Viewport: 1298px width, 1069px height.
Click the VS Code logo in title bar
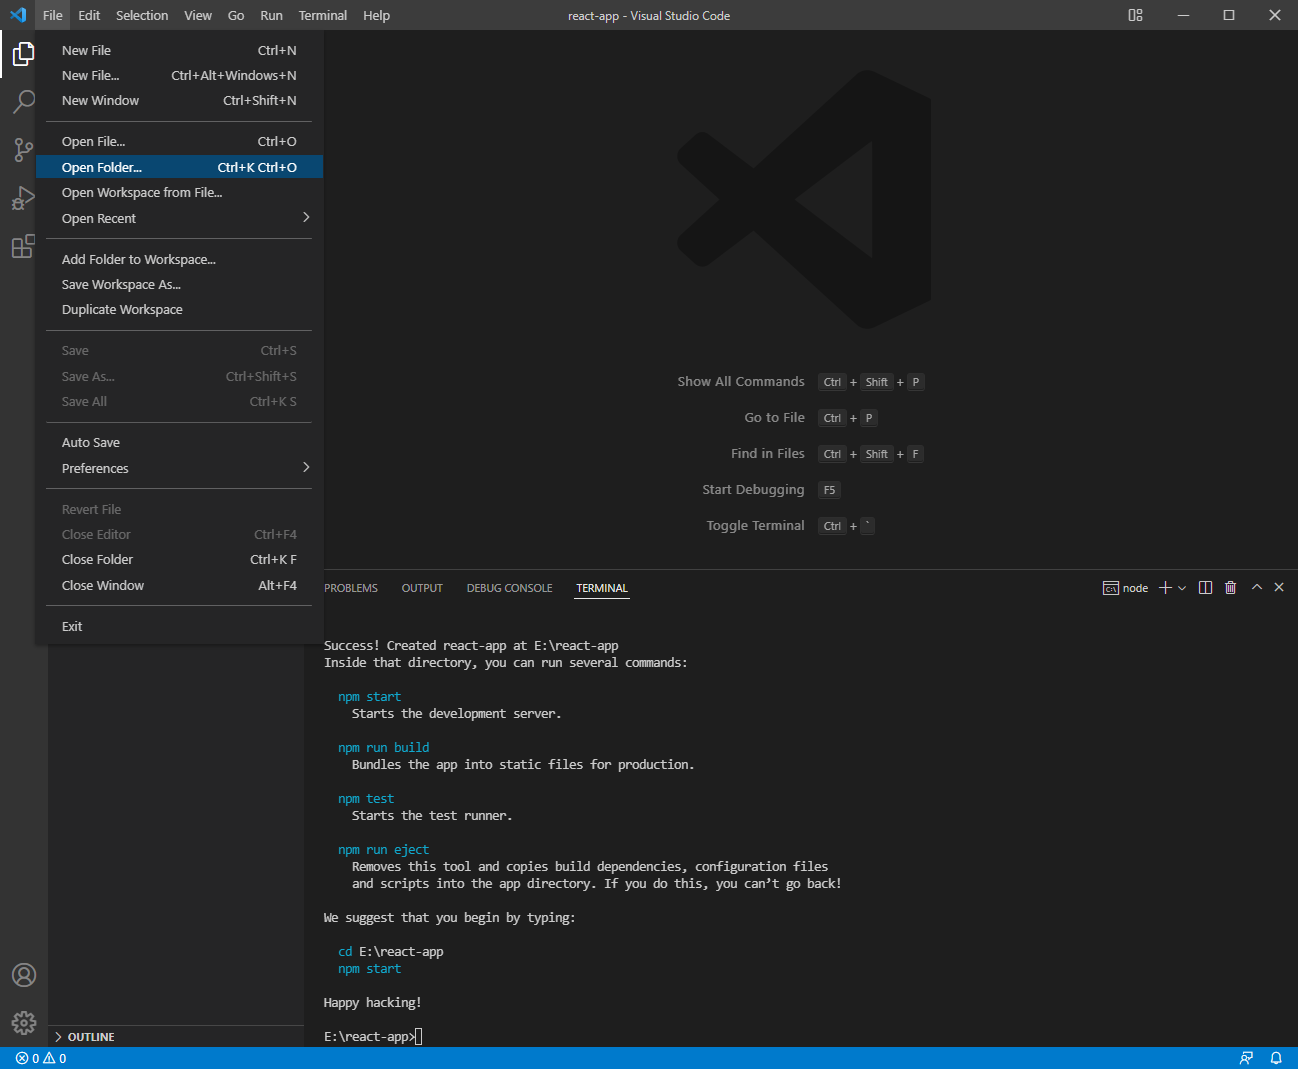point(18,15)
